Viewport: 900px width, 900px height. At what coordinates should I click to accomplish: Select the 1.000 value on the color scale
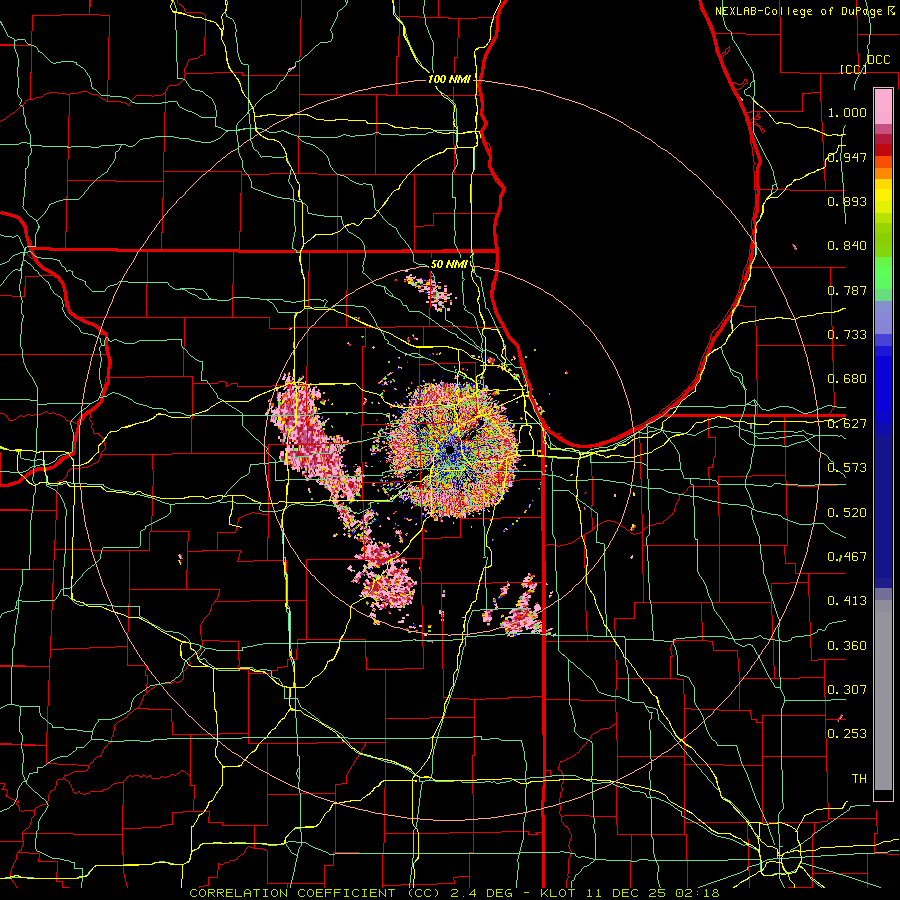(x=847, y=112)
